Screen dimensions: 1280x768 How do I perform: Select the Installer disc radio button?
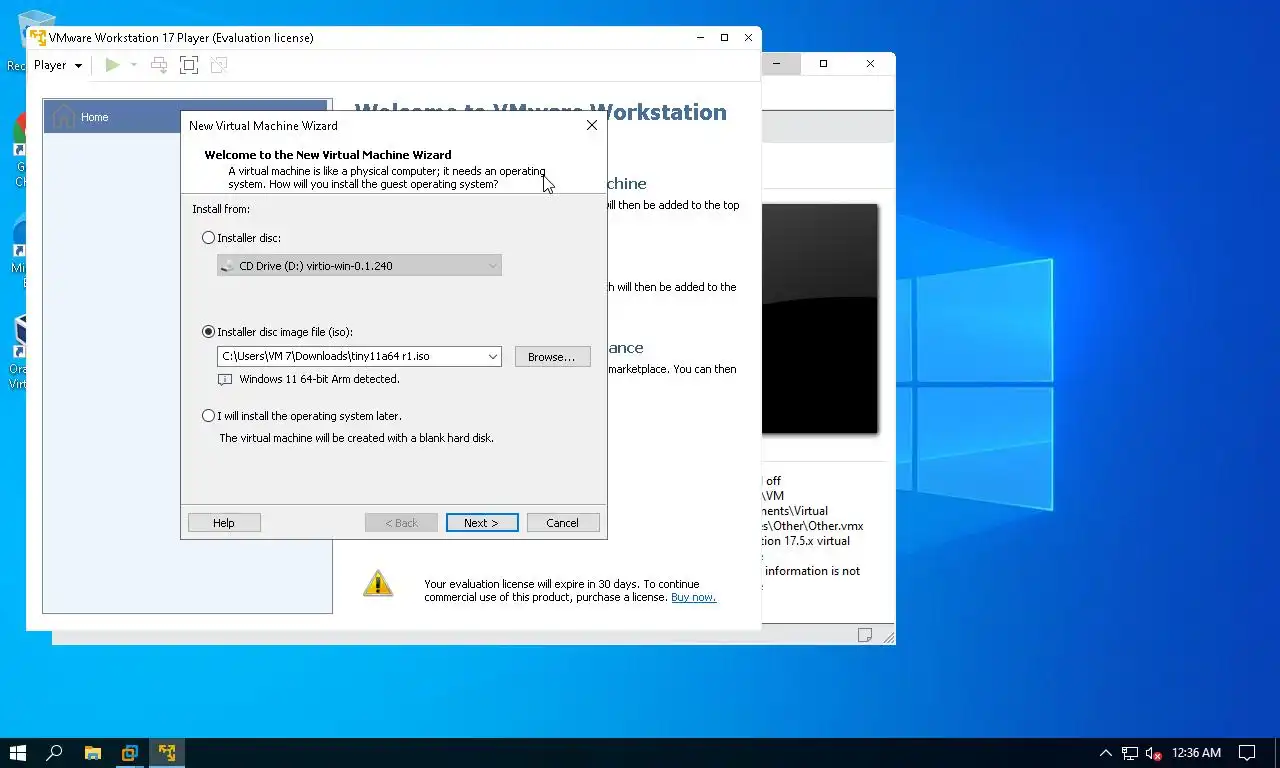209,238
